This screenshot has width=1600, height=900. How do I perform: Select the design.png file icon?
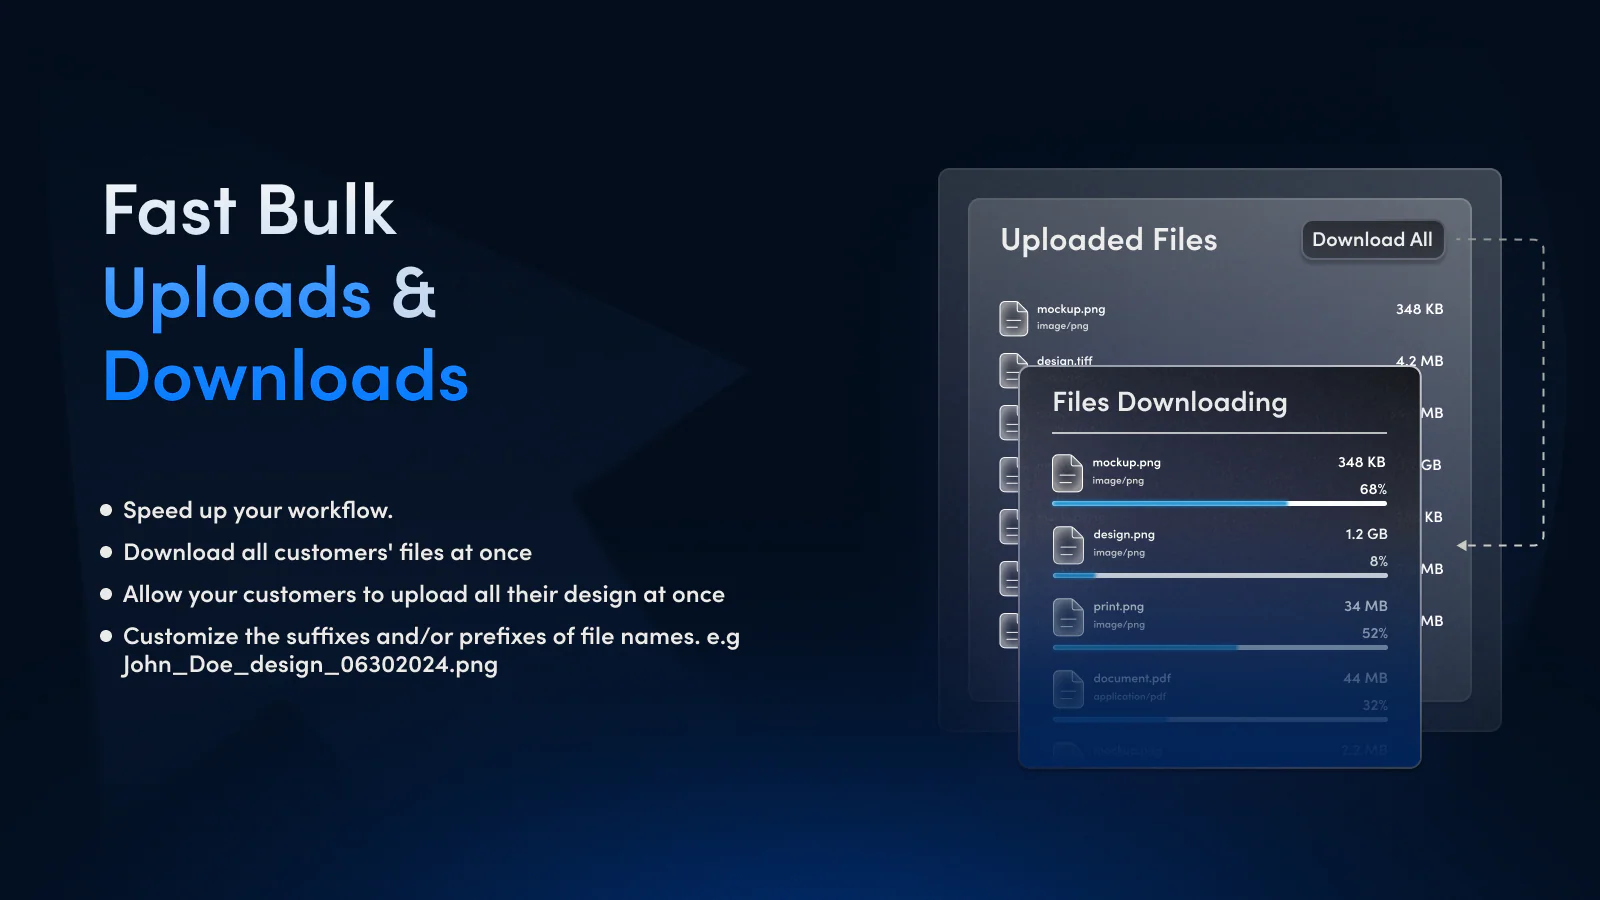1068,545
